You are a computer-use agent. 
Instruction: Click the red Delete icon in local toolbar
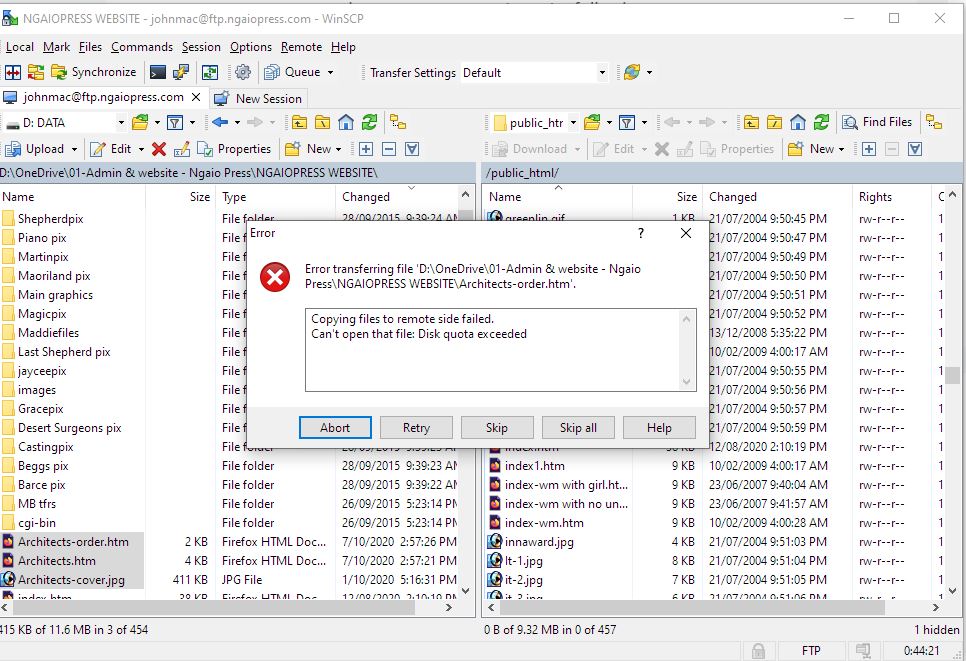click(x=158, y=149)
